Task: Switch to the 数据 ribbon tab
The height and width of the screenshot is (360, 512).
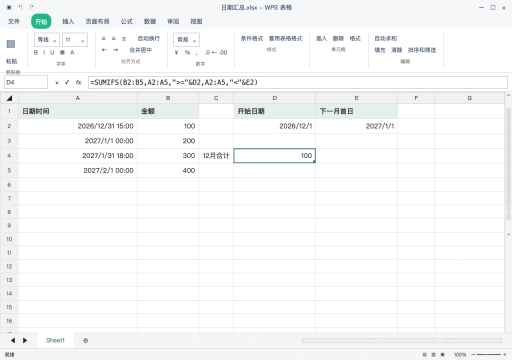Action: point(150,21)
